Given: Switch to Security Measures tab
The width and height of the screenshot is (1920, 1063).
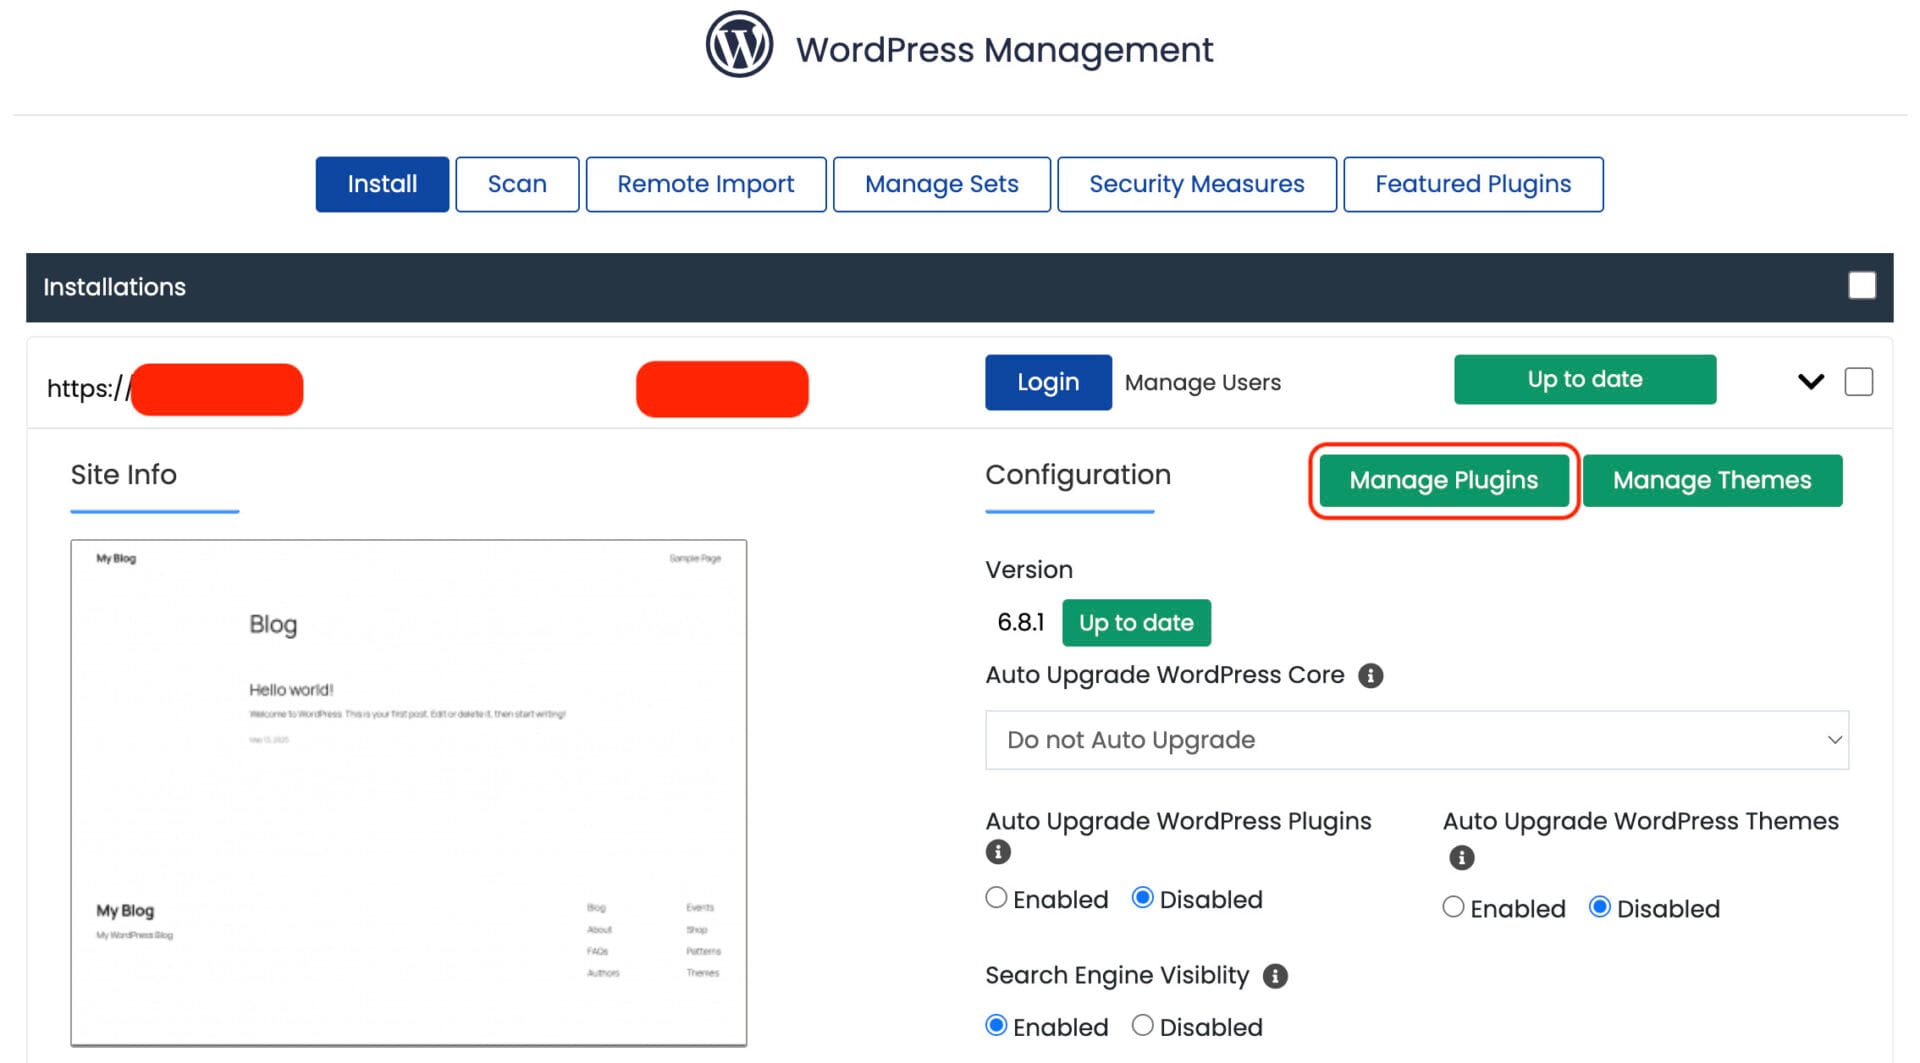Looking at the screenshot, I should (x=1196, y=184).
